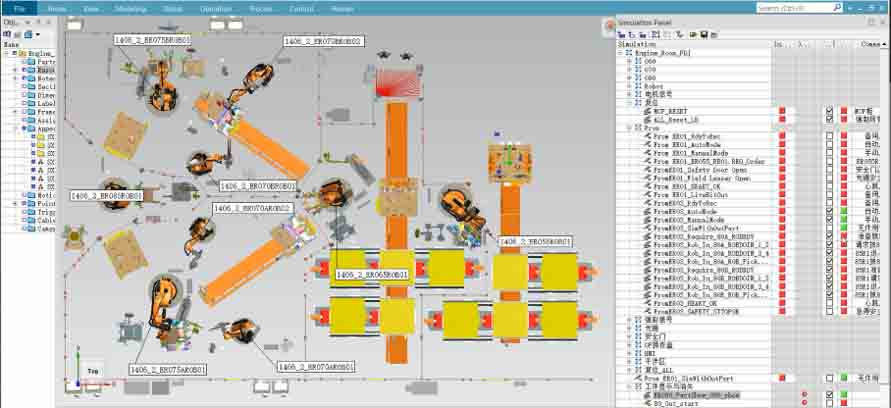The width and height of the screenshot is (891, 408).
Task: Toggle the MCP_RESET forced checkbox
Action: point(829,111)
